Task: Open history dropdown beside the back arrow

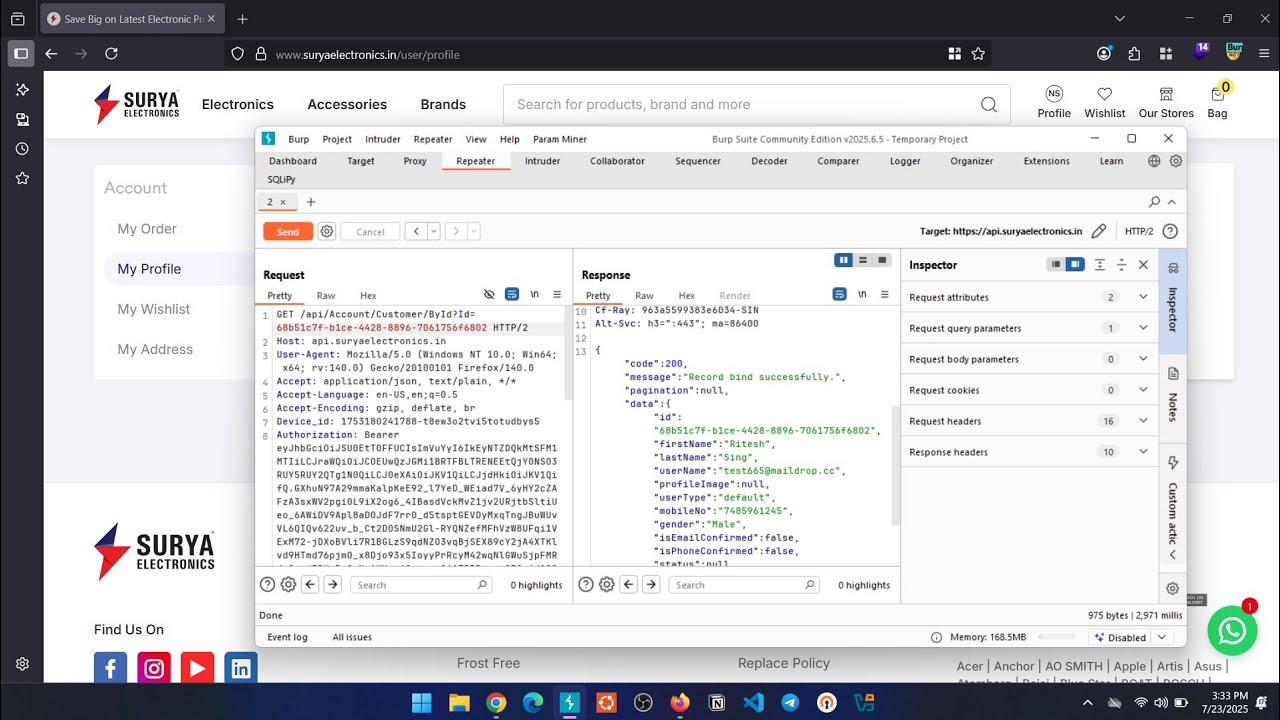Action: pos(434,231)
